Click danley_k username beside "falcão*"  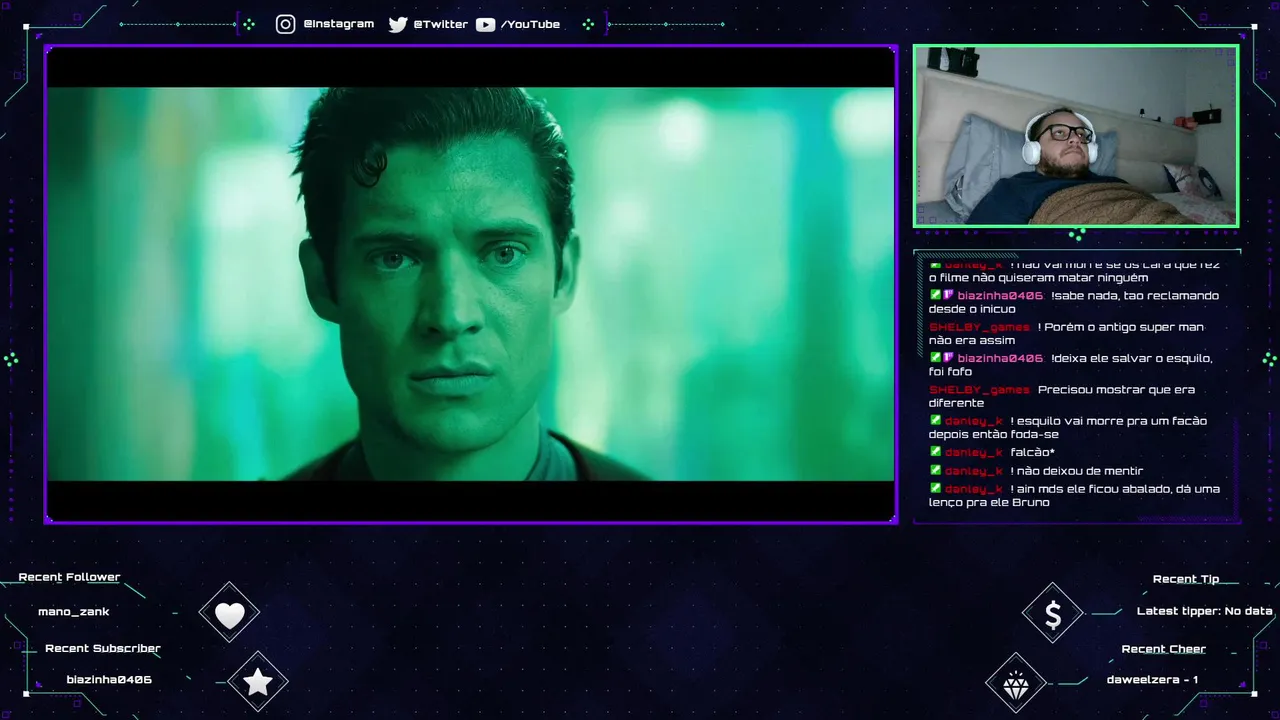974,452
